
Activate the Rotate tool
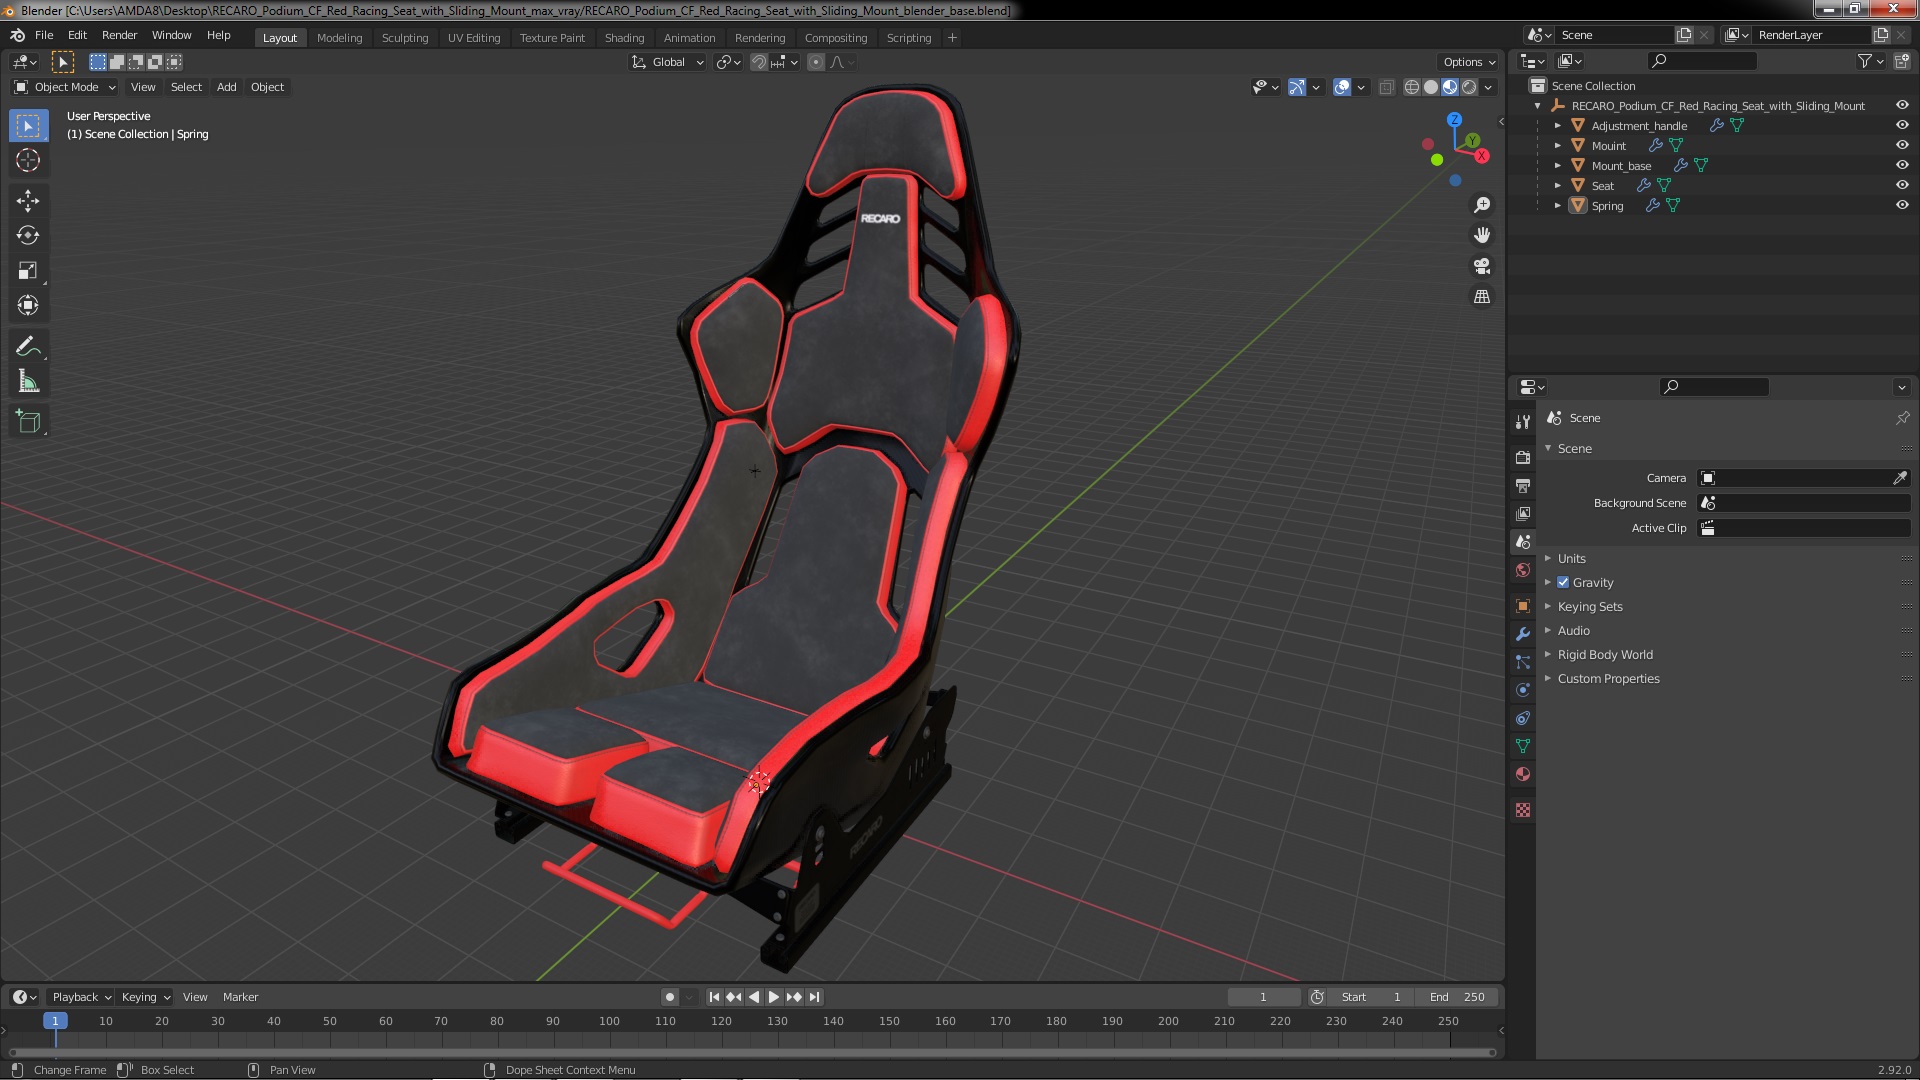pos(28,236)
